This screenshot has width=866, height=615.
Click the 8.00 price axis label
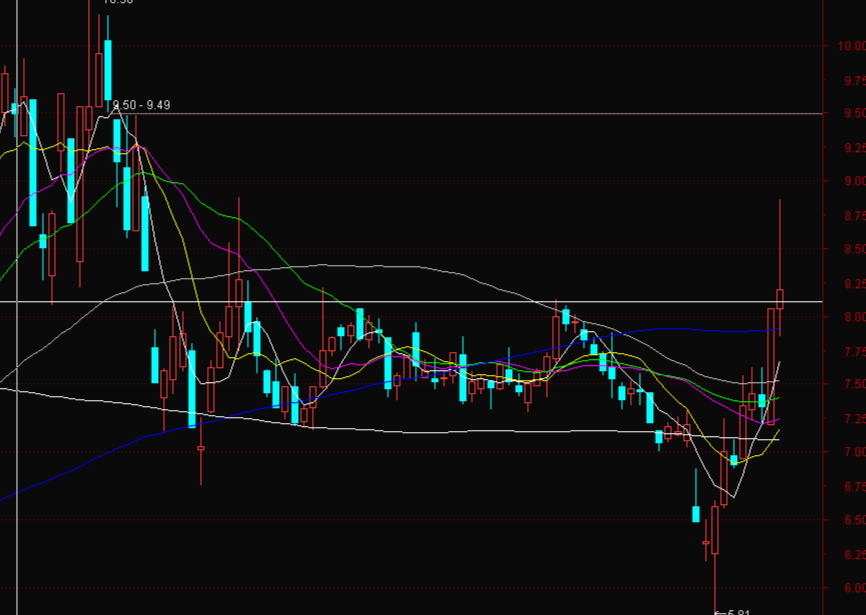(x=854, y=317)
